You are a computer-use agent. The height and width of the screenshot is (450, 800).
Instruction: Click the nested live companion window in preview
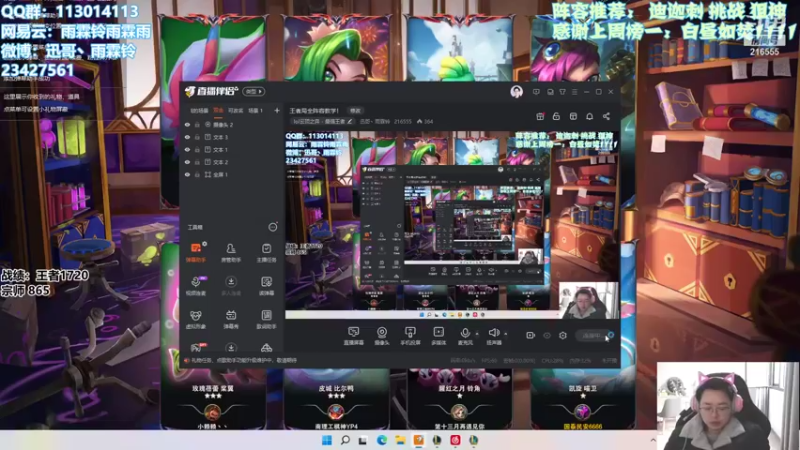tap(452, 223)
